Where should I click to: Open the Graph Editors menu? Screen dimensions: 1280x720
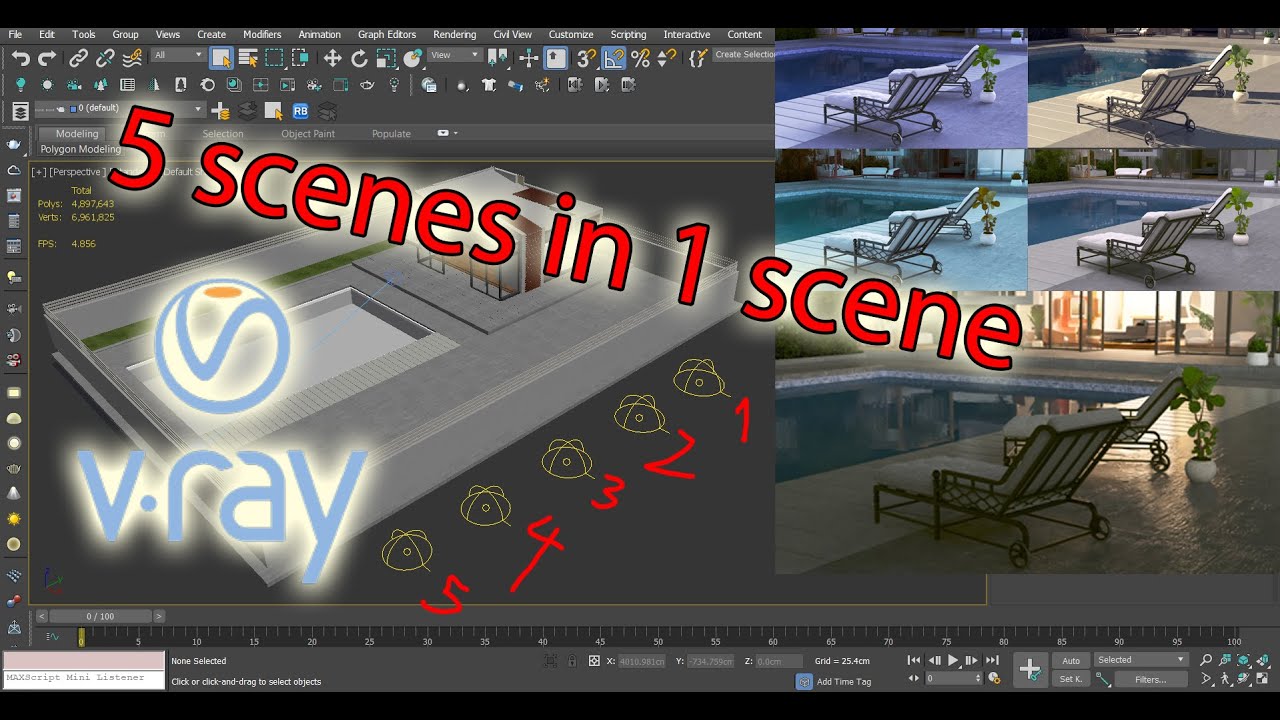click(x=387, y=34)
